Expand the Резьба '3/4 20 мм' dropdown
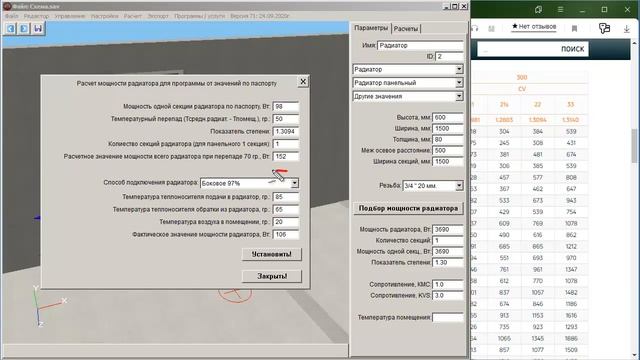Screen dimensions: 640x360 (459, 186)
